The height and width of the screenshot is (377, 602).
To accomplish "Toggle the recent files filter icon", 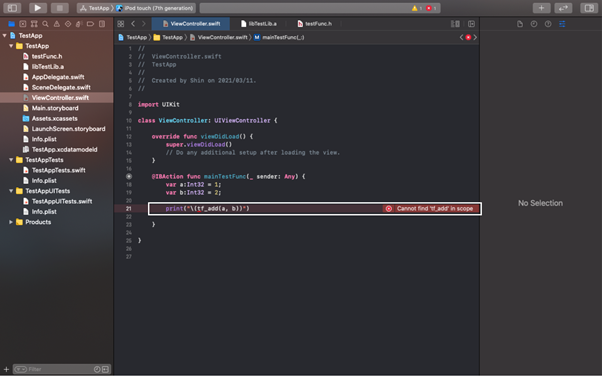I will pos(97,369).
